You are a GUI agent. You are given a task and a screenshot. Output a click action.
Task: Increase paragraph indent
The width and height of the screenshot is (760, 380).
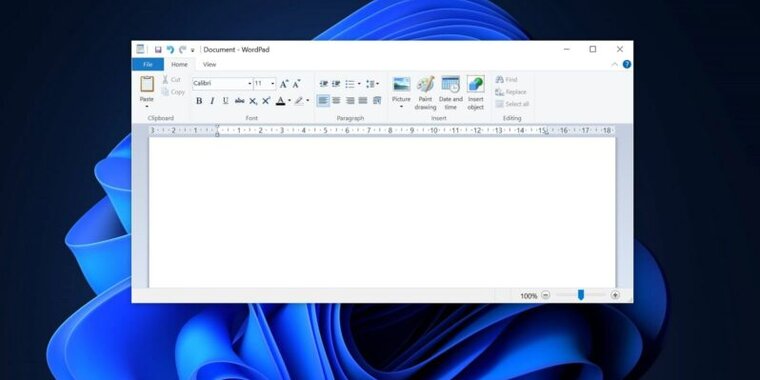[336, 84]
